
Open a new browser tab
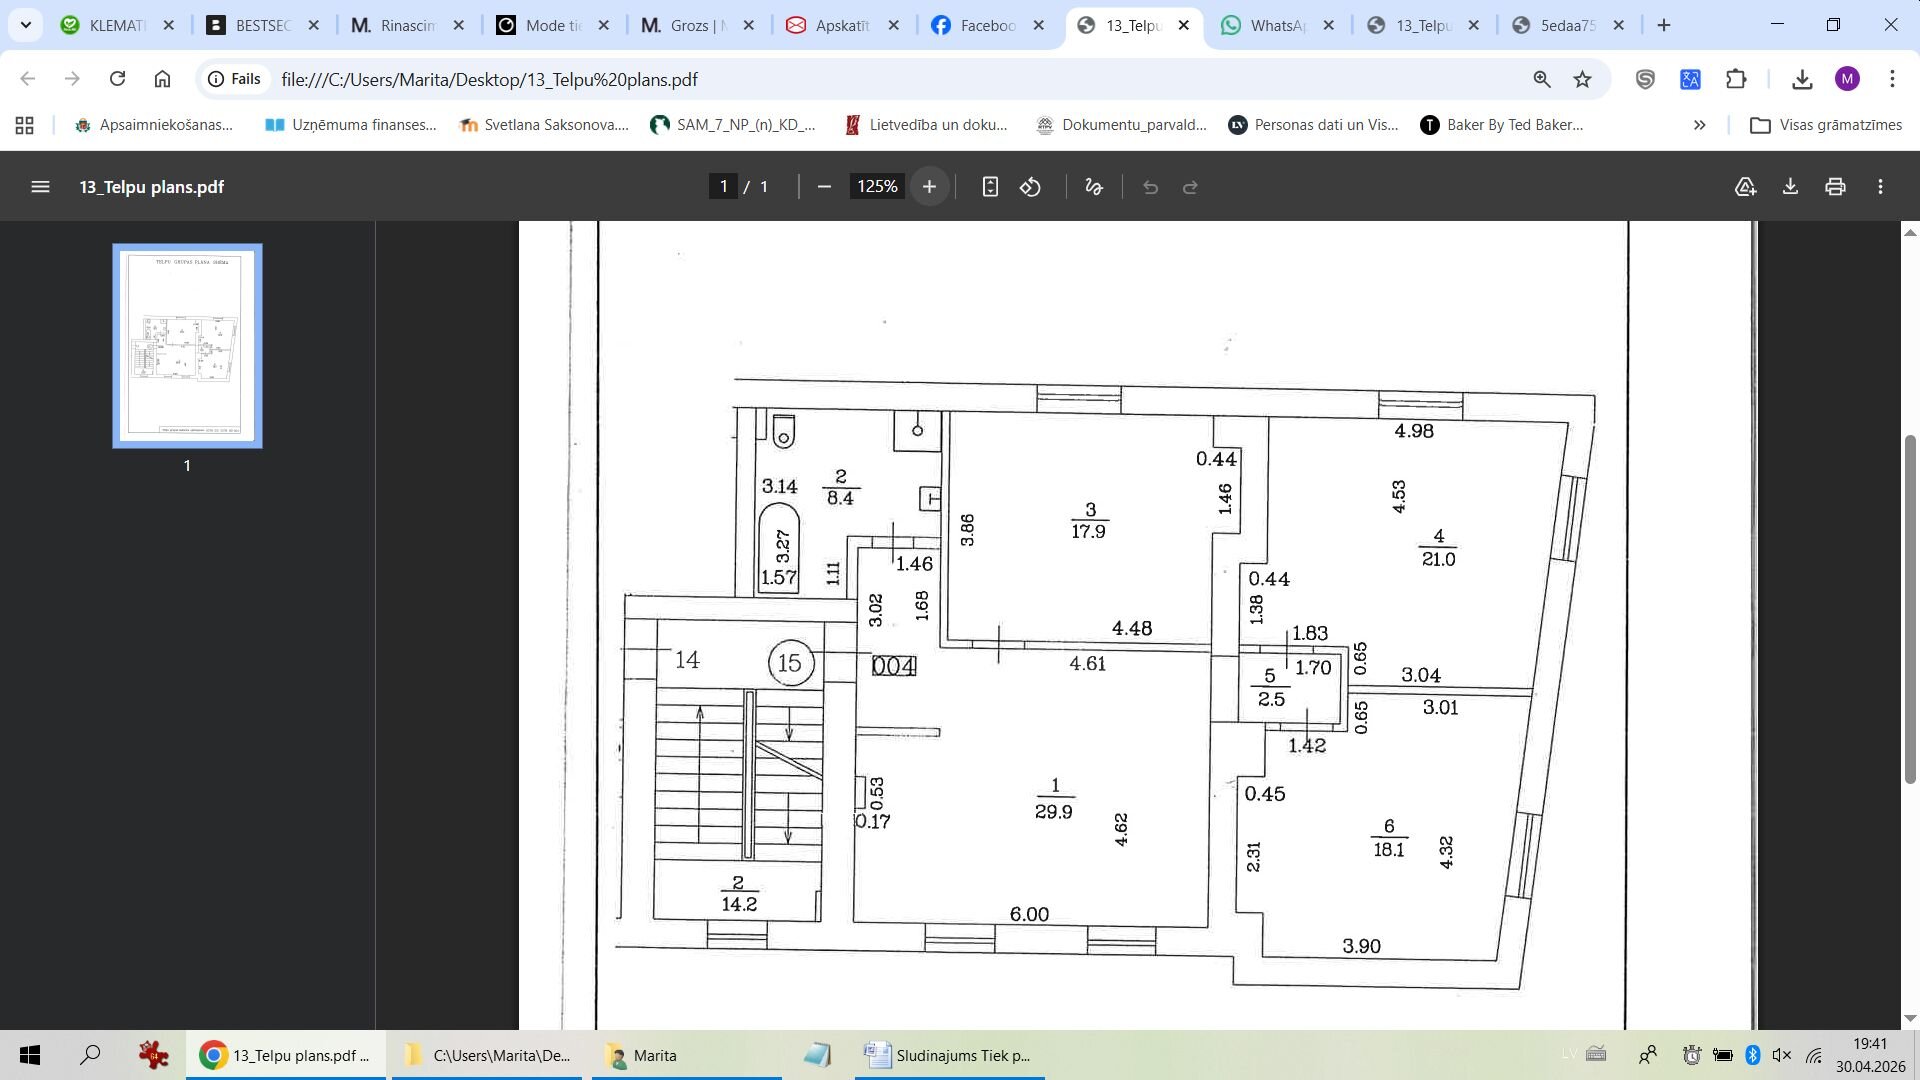coord(1664,25)
